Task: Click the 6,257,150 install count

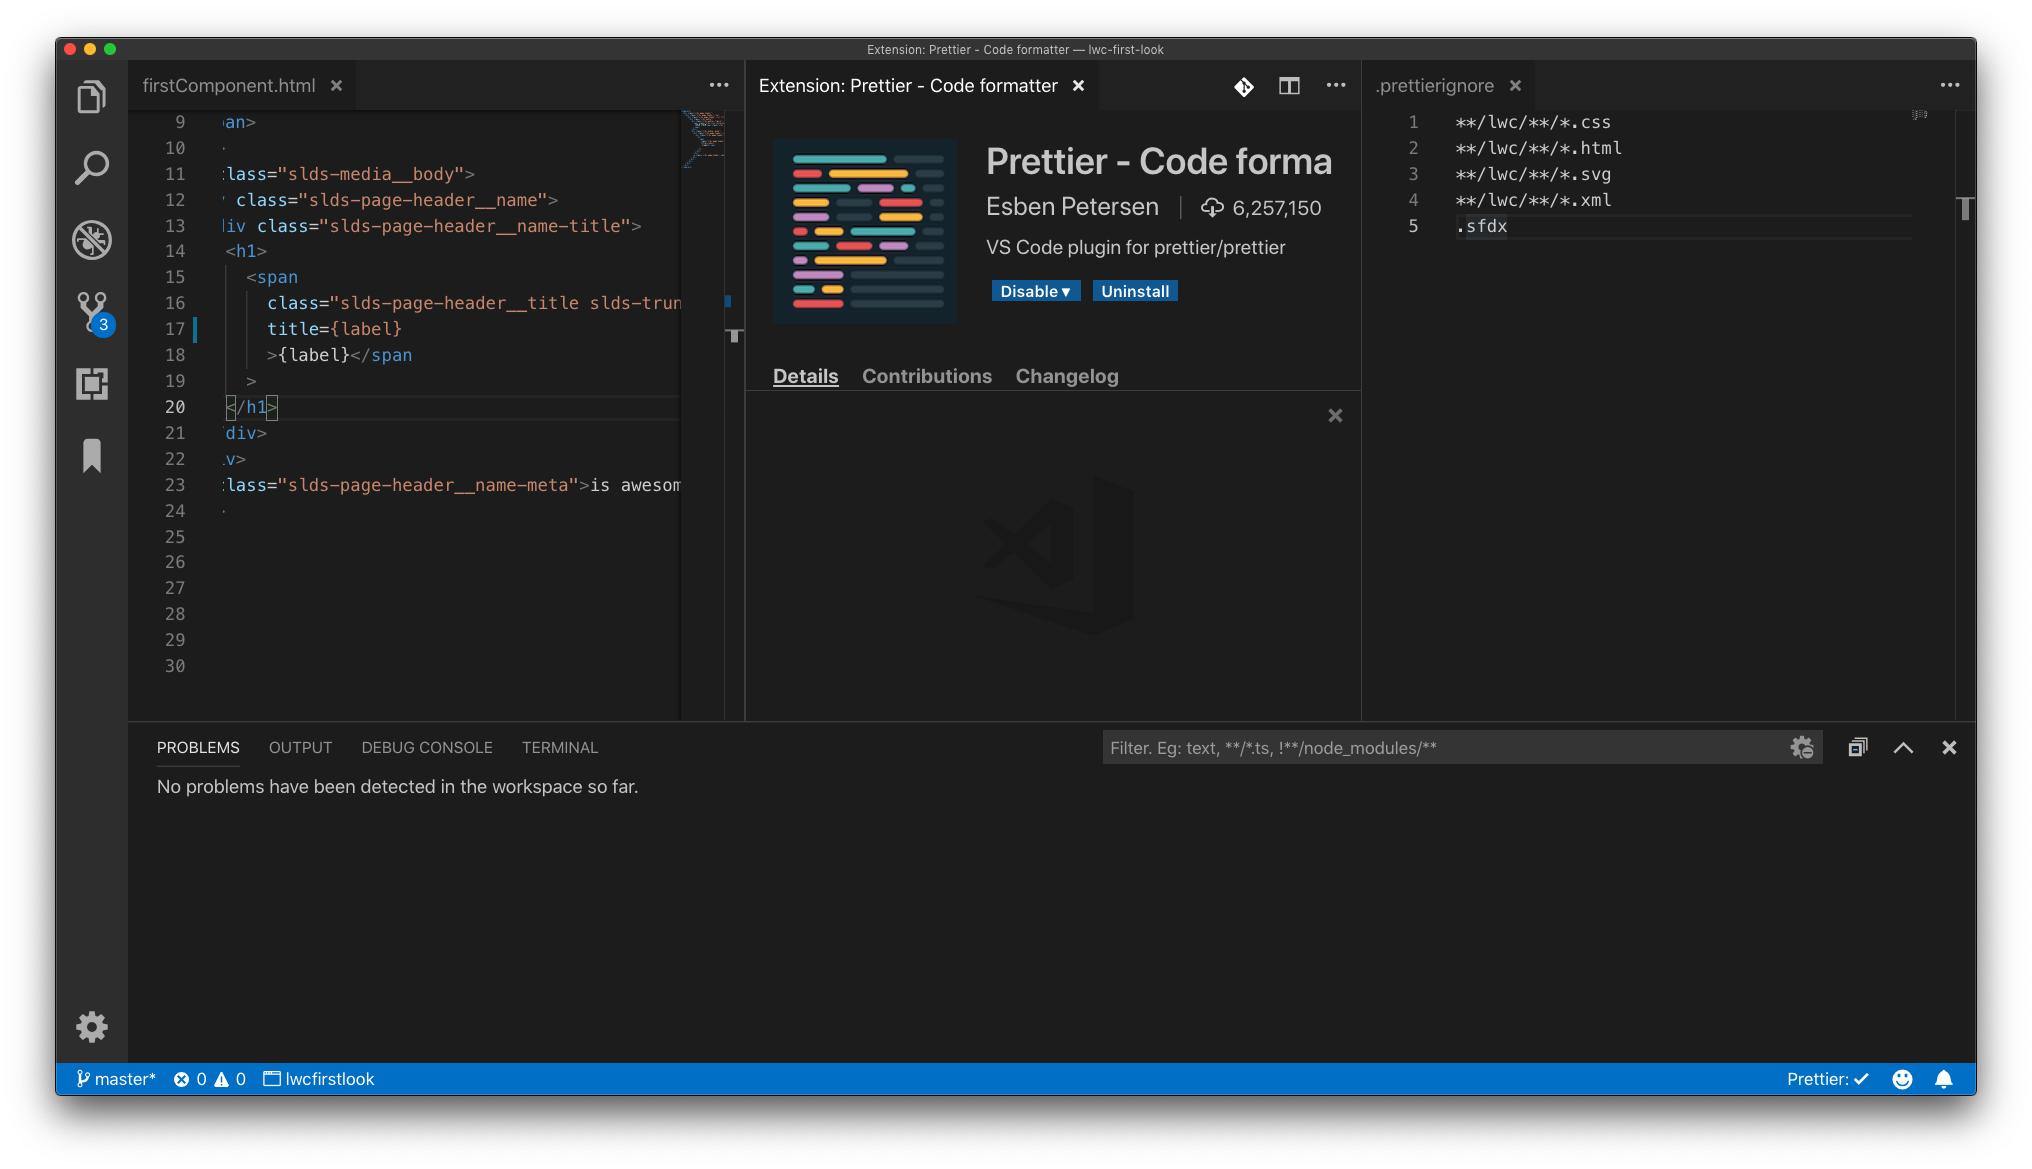Action: click(1261, 208)
